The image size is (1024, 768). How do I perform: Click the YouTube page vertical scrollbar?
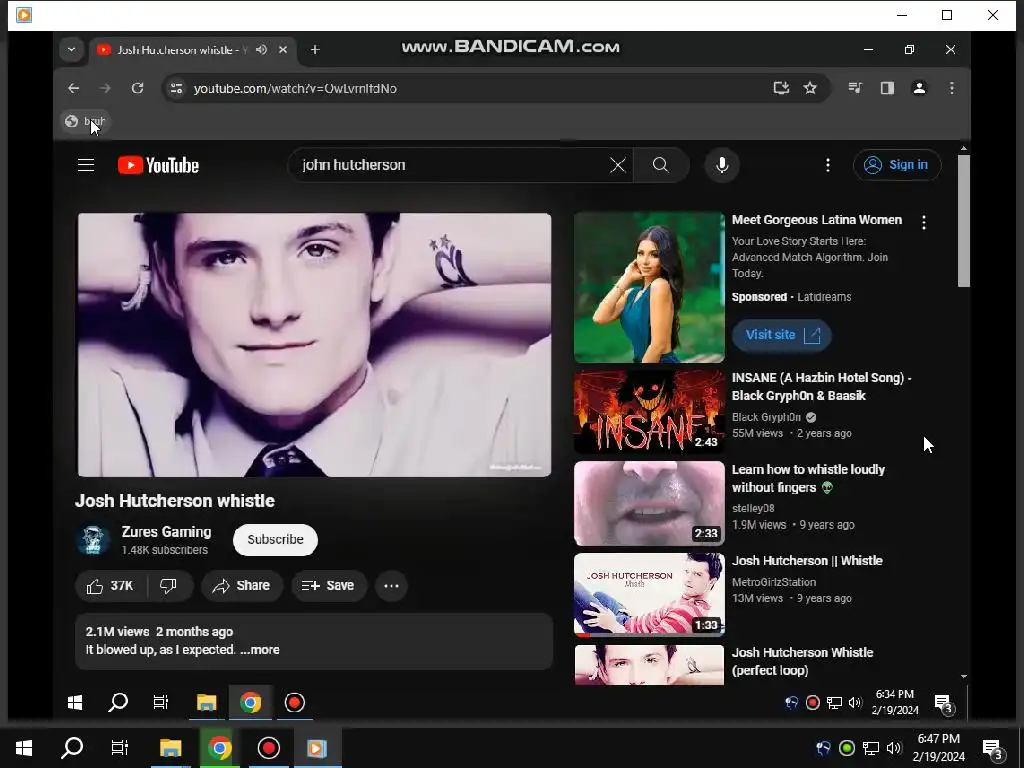(963, 221)
